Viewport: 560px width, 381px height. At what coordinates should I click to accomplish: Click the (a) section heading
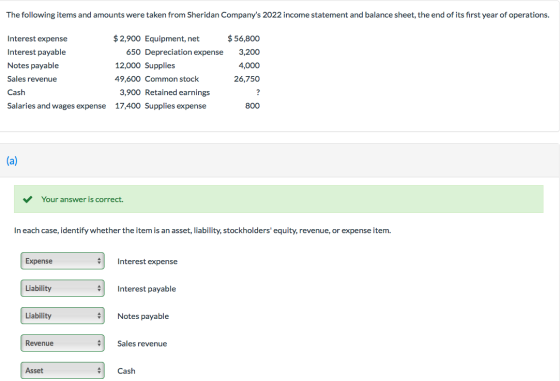click(12, 161)
